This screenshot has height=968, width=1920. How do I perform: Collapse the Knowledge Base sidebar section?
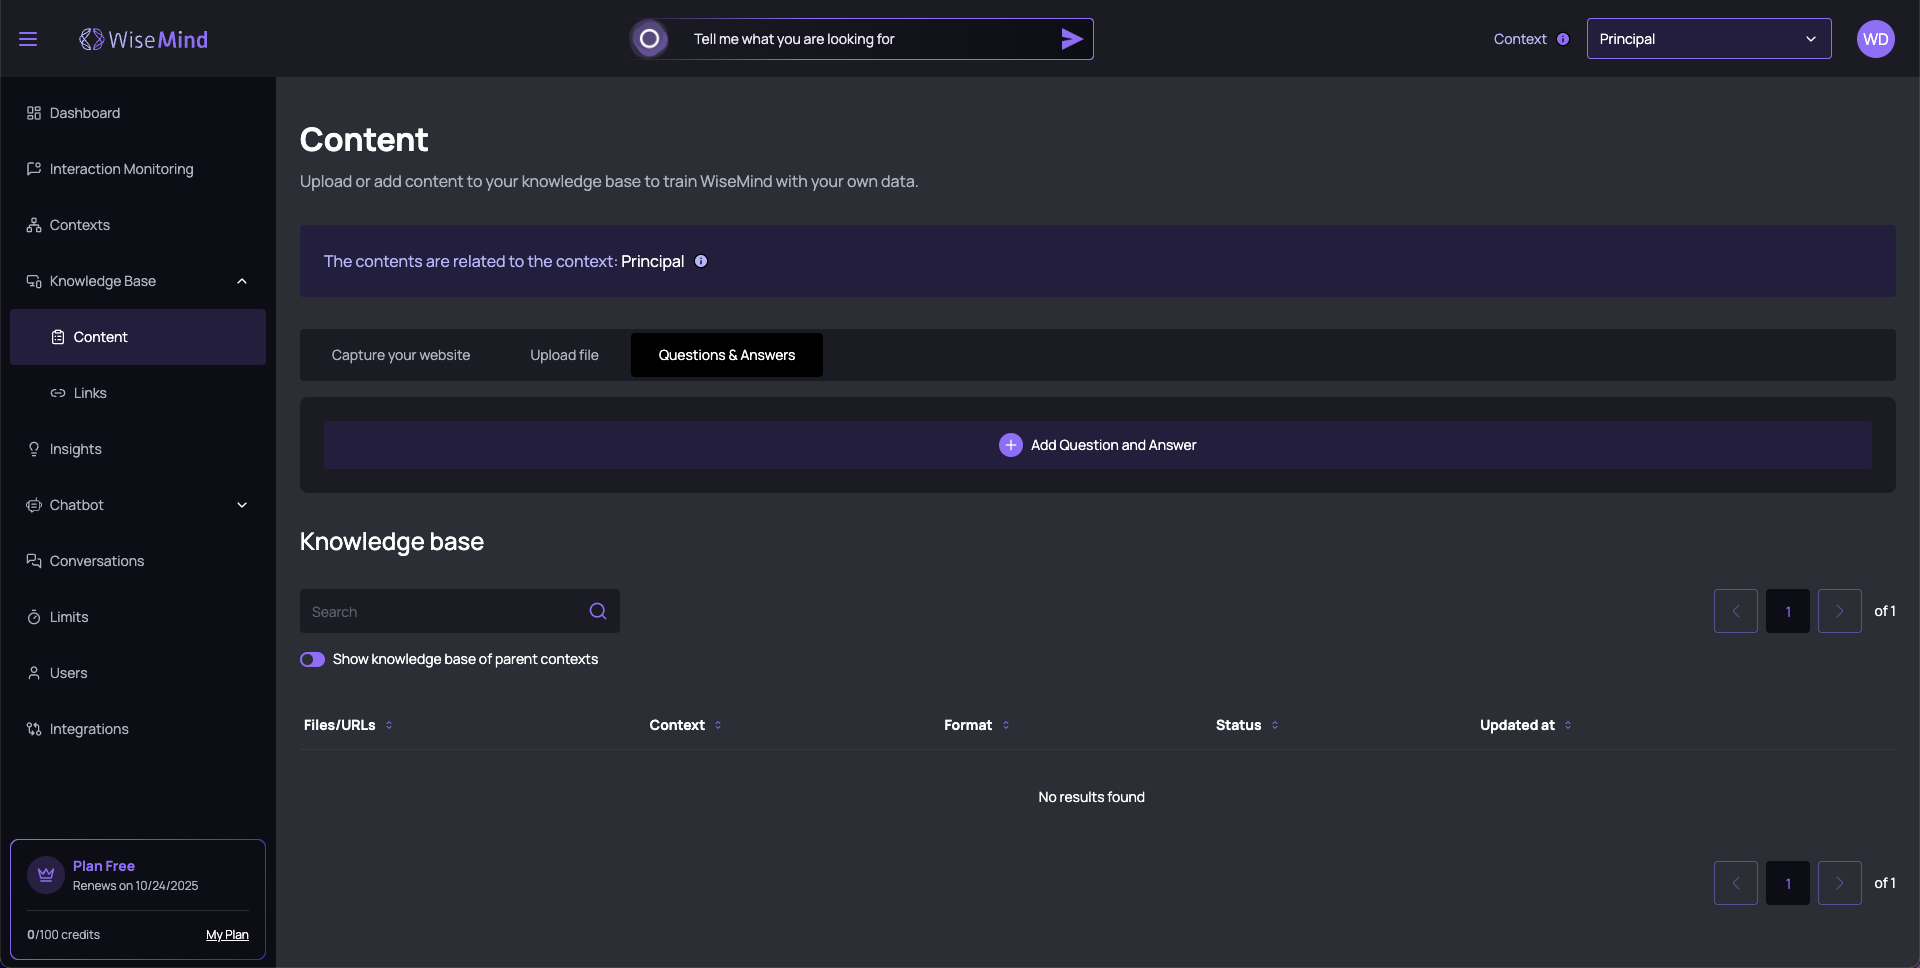242,281
